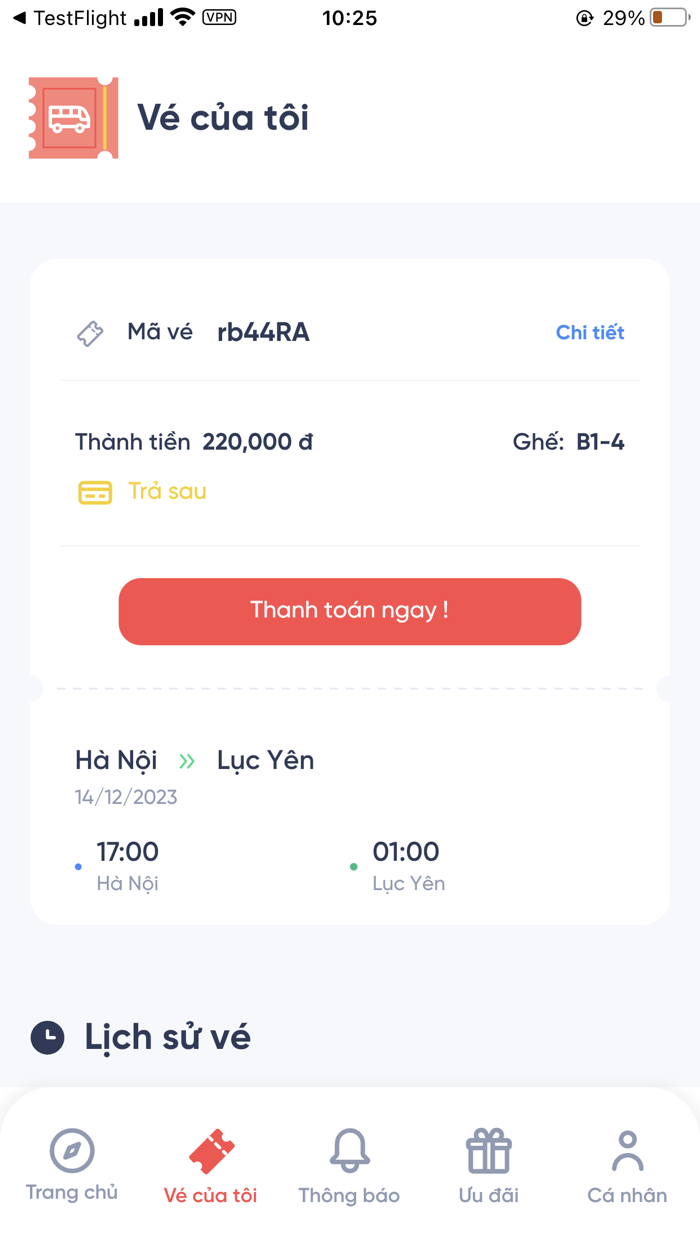
Task: Tap the red ticket Vé của tôi icon
Action: pyautogui.click(x=209, y=1151)
